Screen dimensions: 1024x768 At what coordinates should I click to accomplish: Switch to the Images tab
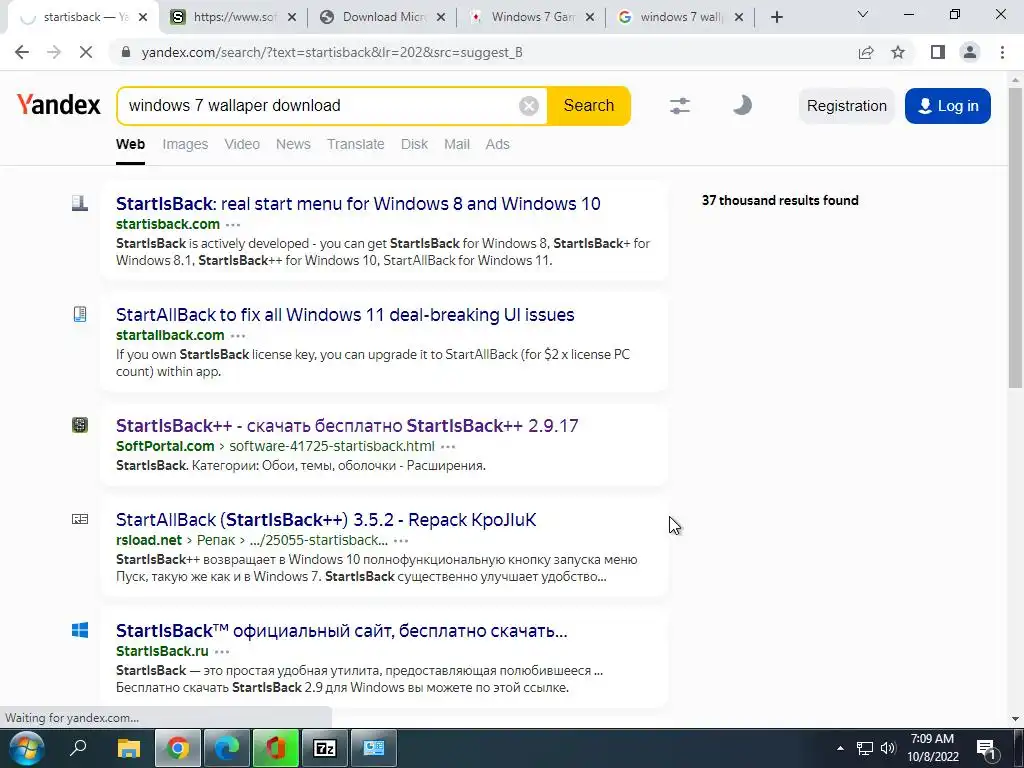[x=185, y=144]
